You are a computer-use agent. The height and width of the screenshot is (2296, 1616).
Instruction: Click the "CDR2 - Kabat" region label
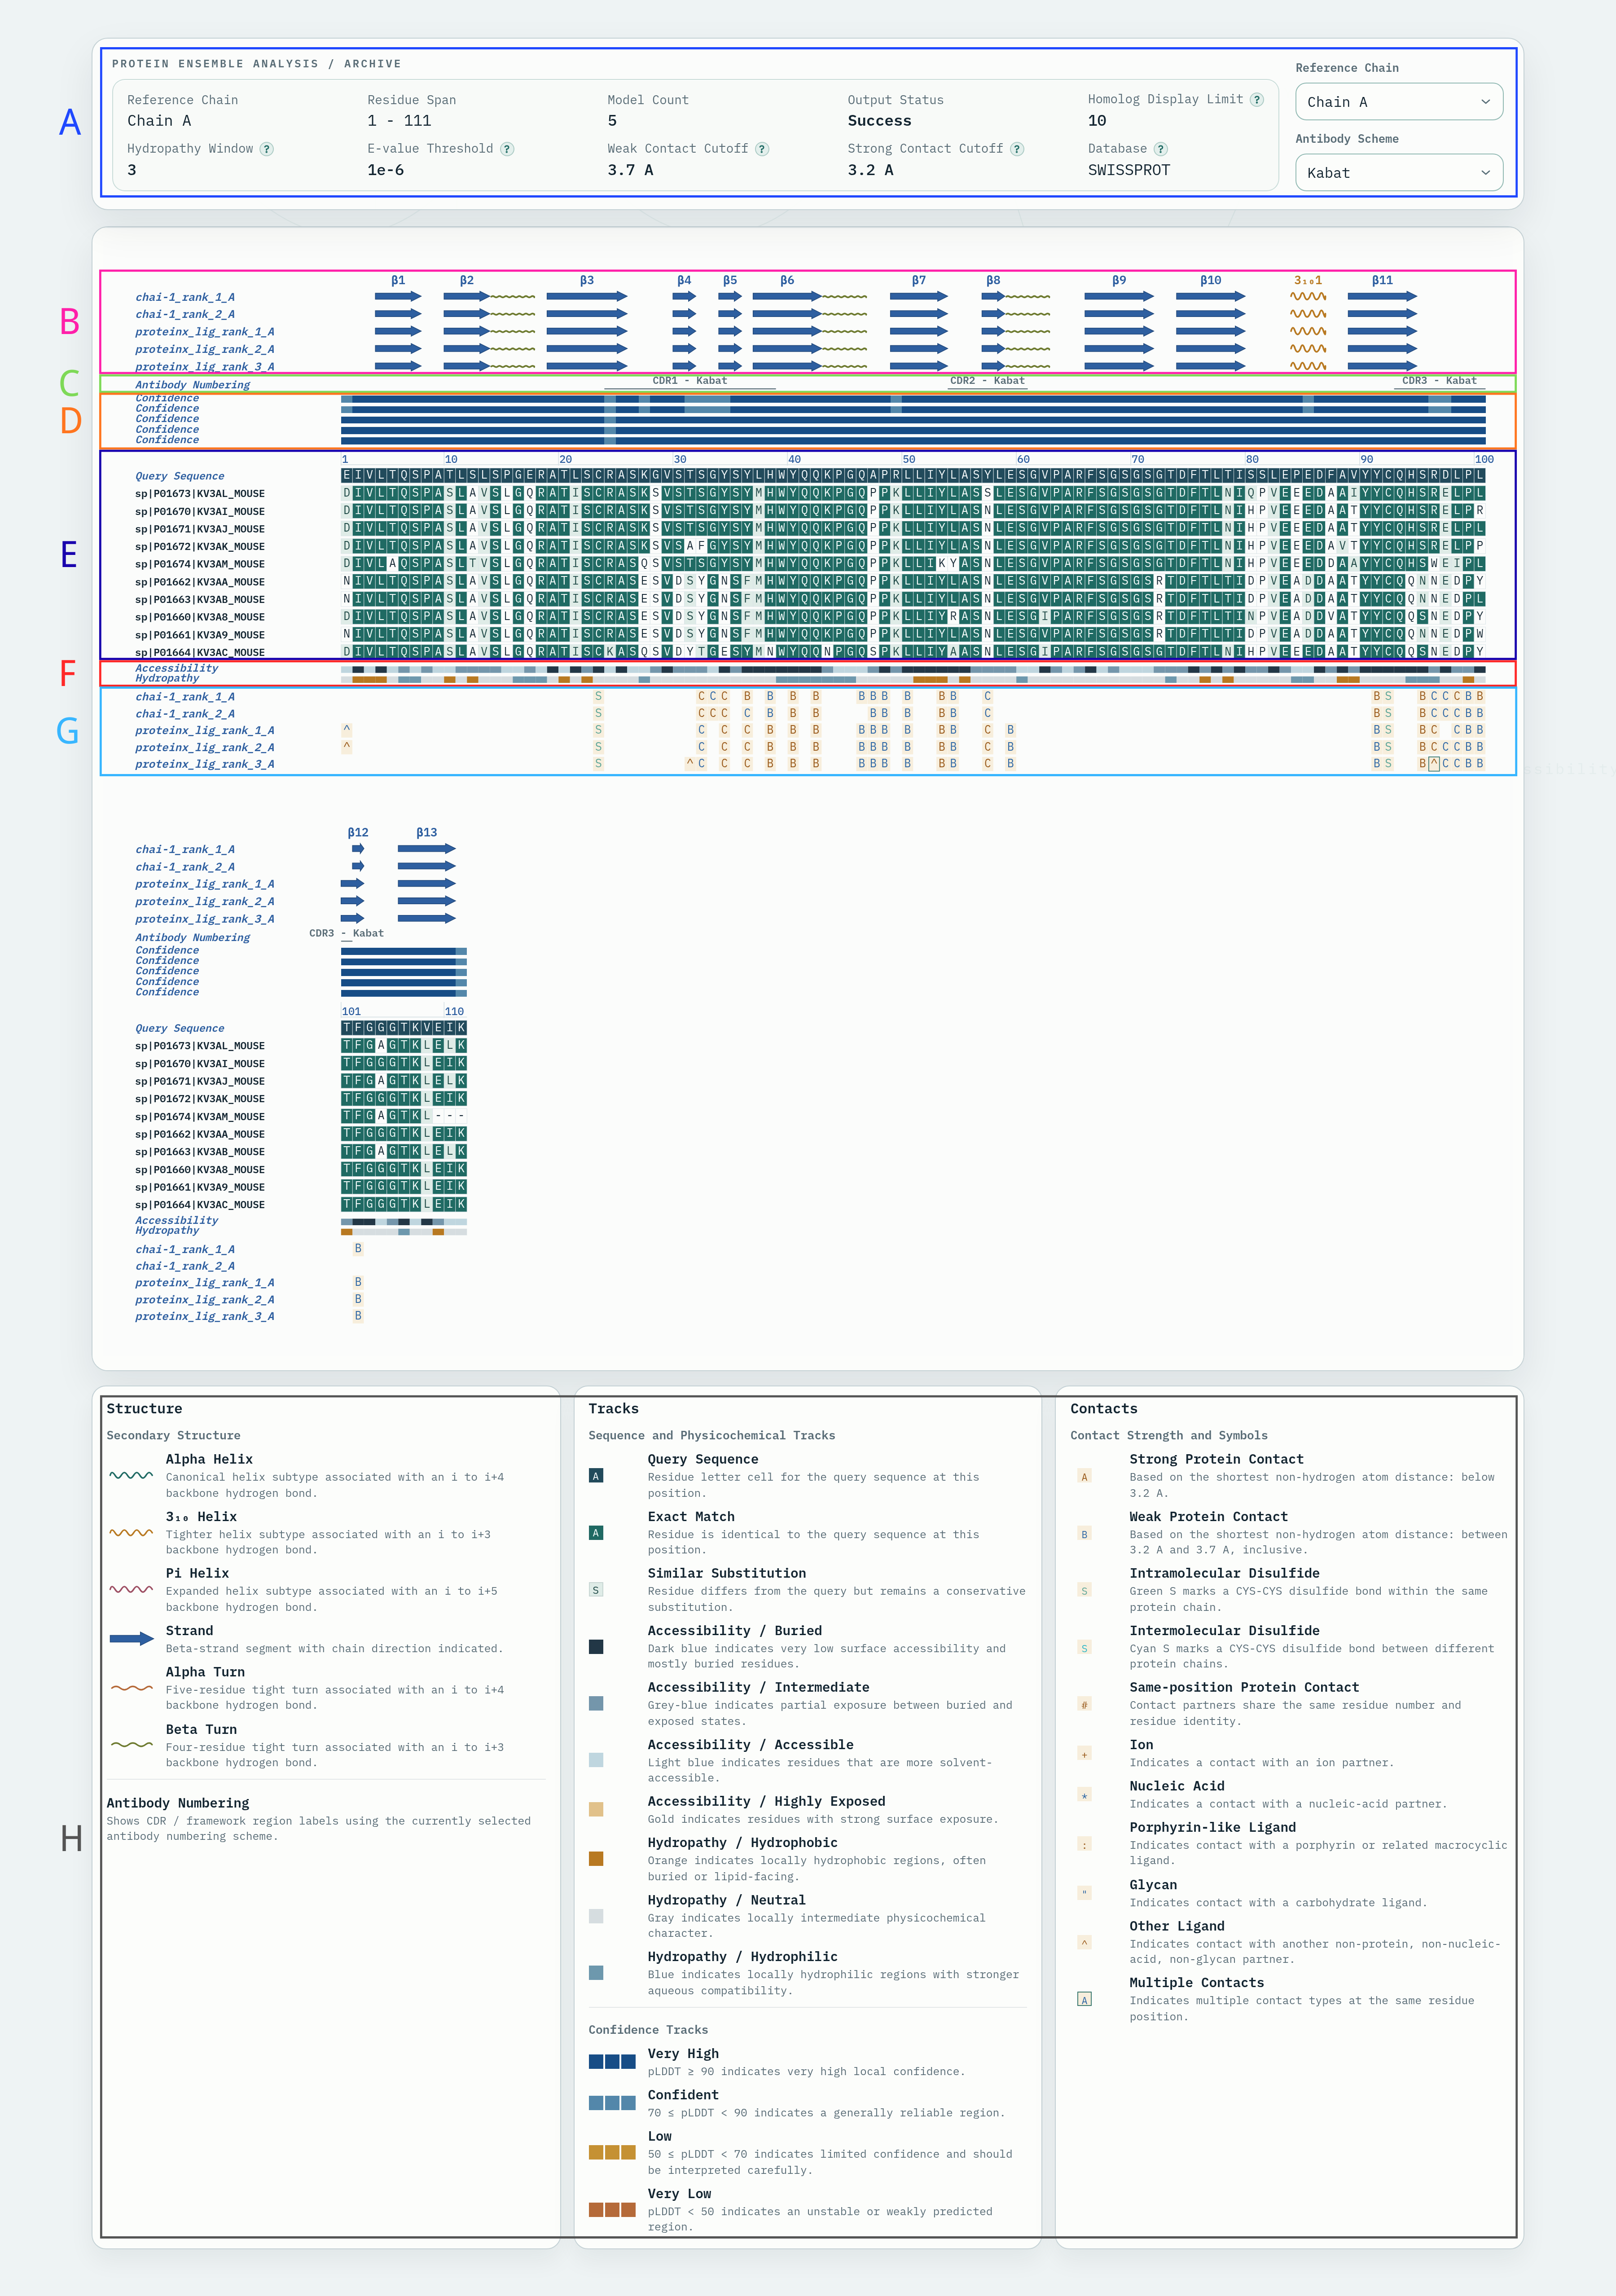click(x=987, y=381)
